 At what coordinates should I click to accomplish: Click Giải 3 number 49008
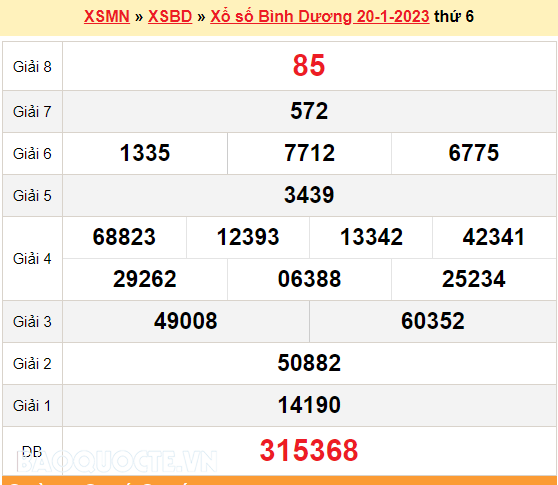click(185, 321)
